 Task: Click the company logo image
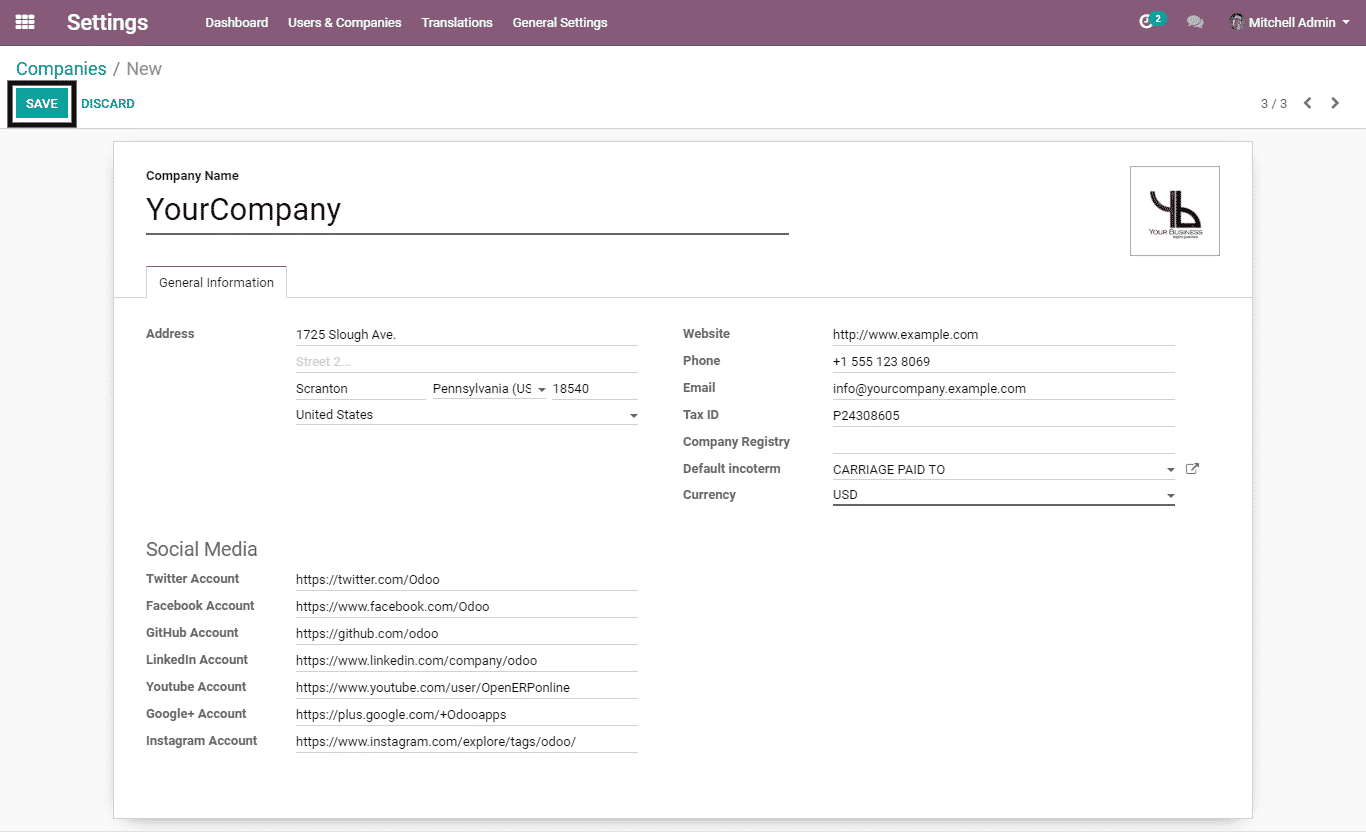coord(1174,211)
